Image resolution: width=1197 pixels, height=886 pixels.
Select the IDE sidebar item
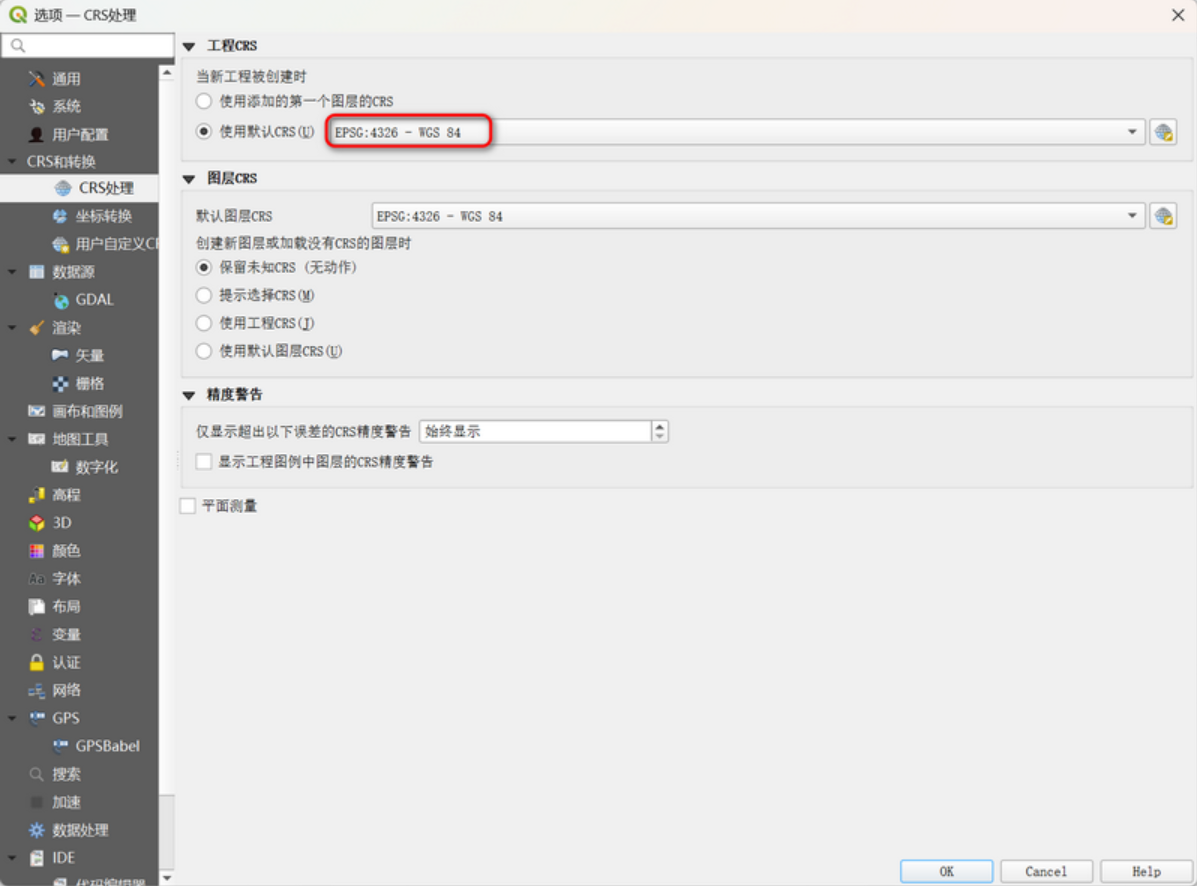pos(63,858)
